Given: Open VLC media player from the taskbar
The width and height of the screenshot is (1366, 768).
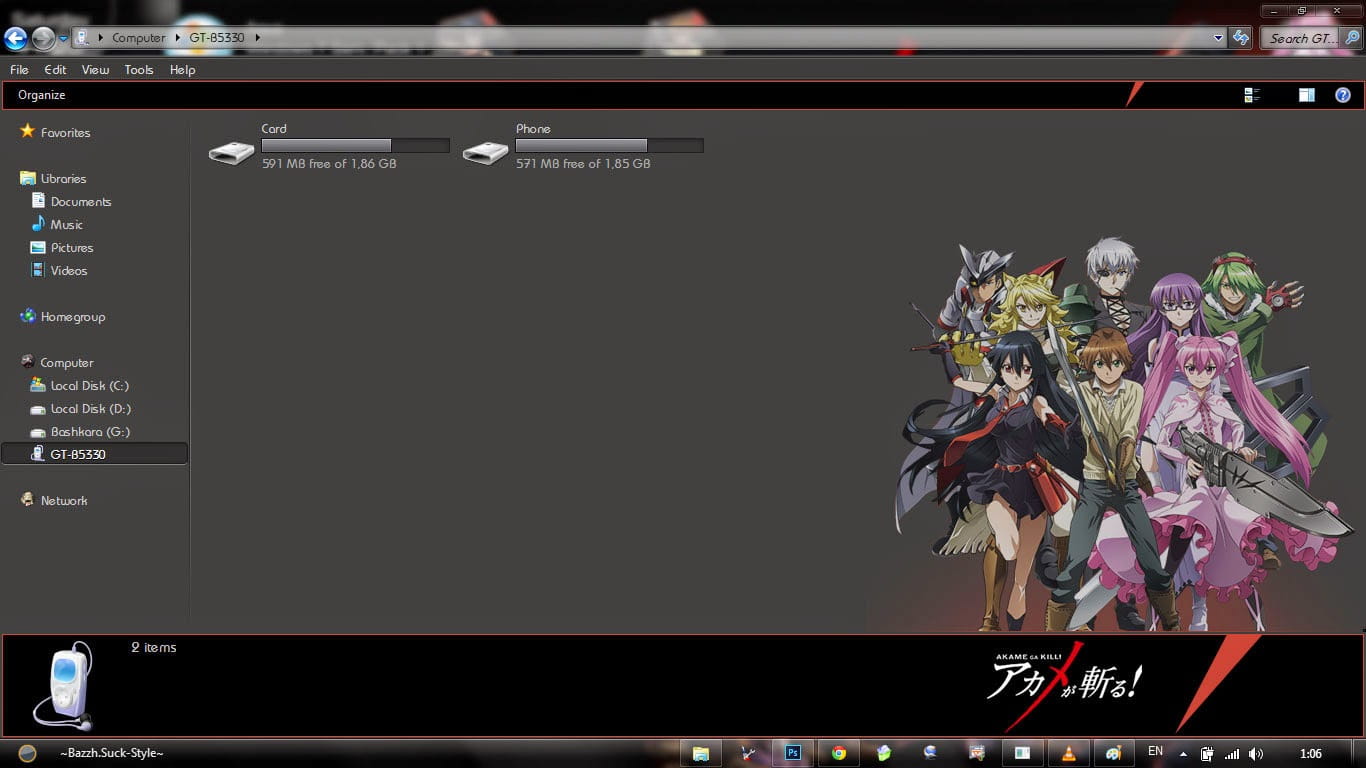Looking at the screenshot, I should [1069, 753].
